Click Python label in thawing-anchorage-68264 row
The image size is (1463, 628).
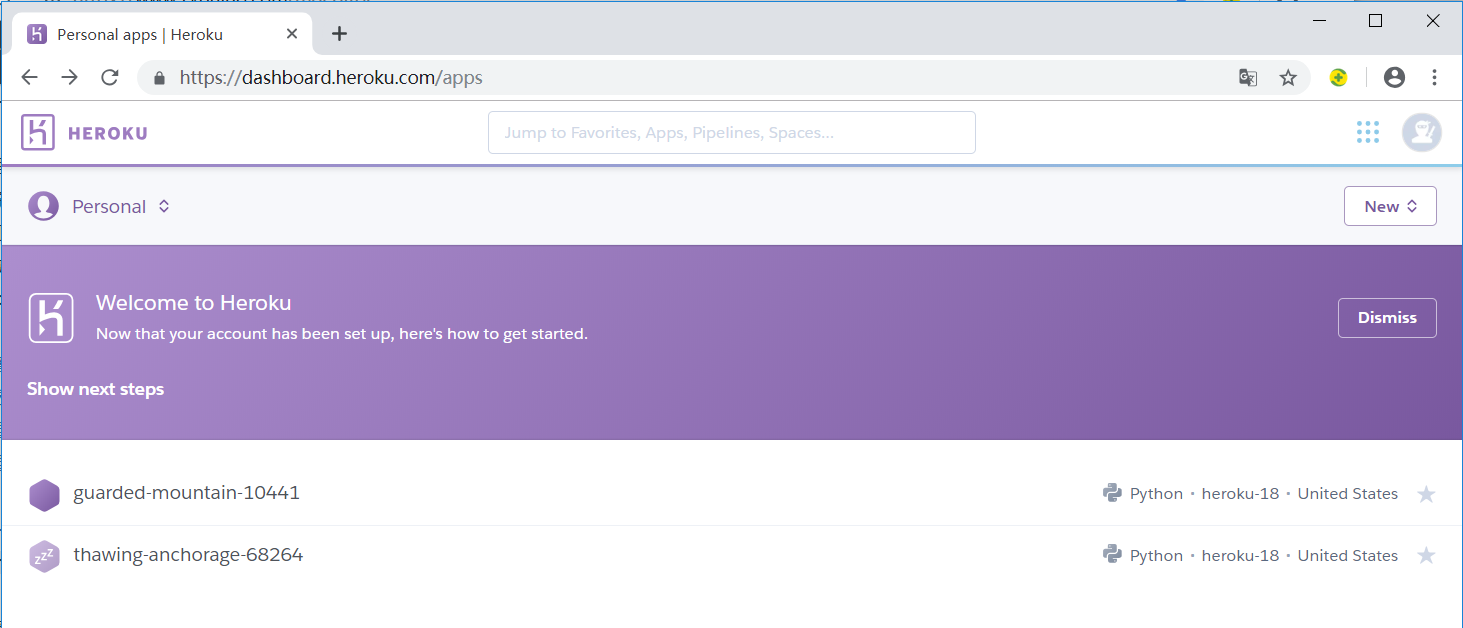tap(1156, 556)
